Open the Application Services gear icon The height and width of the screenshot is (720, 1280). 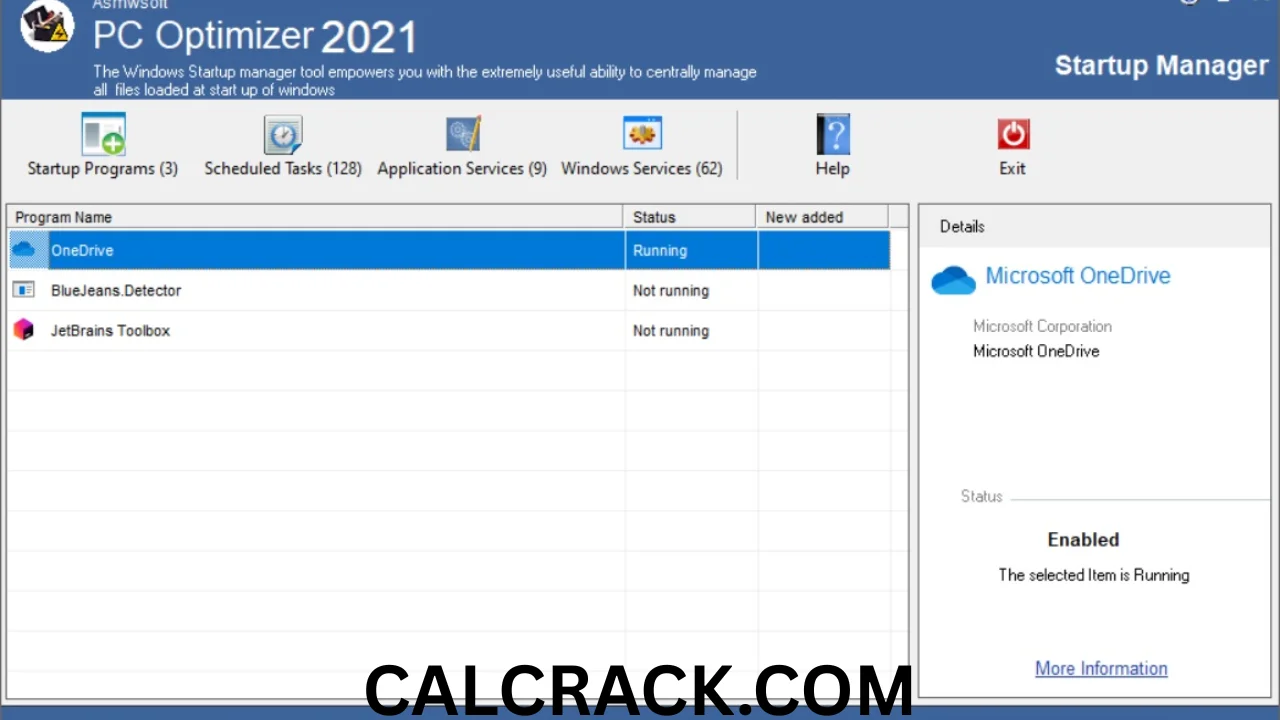(x=463, y=134)
